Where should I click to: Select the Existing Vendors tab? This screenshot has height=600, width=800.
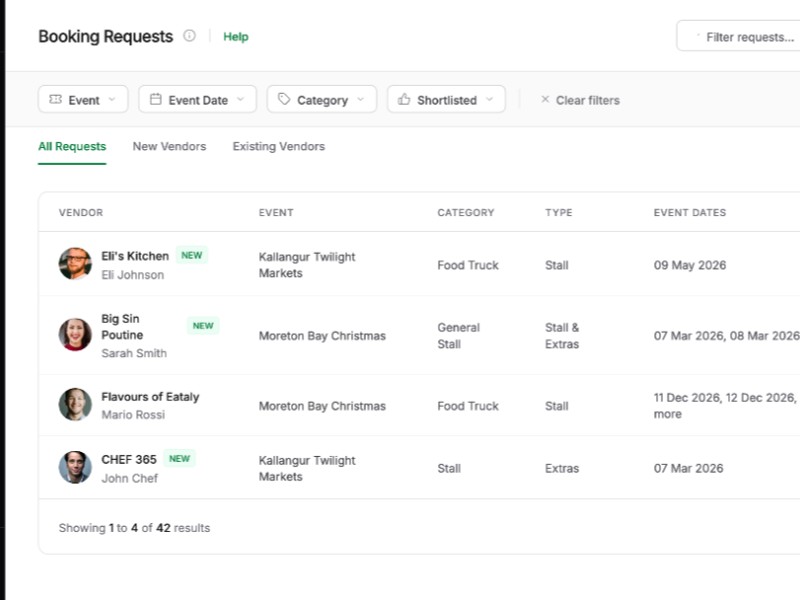point(278,146)
